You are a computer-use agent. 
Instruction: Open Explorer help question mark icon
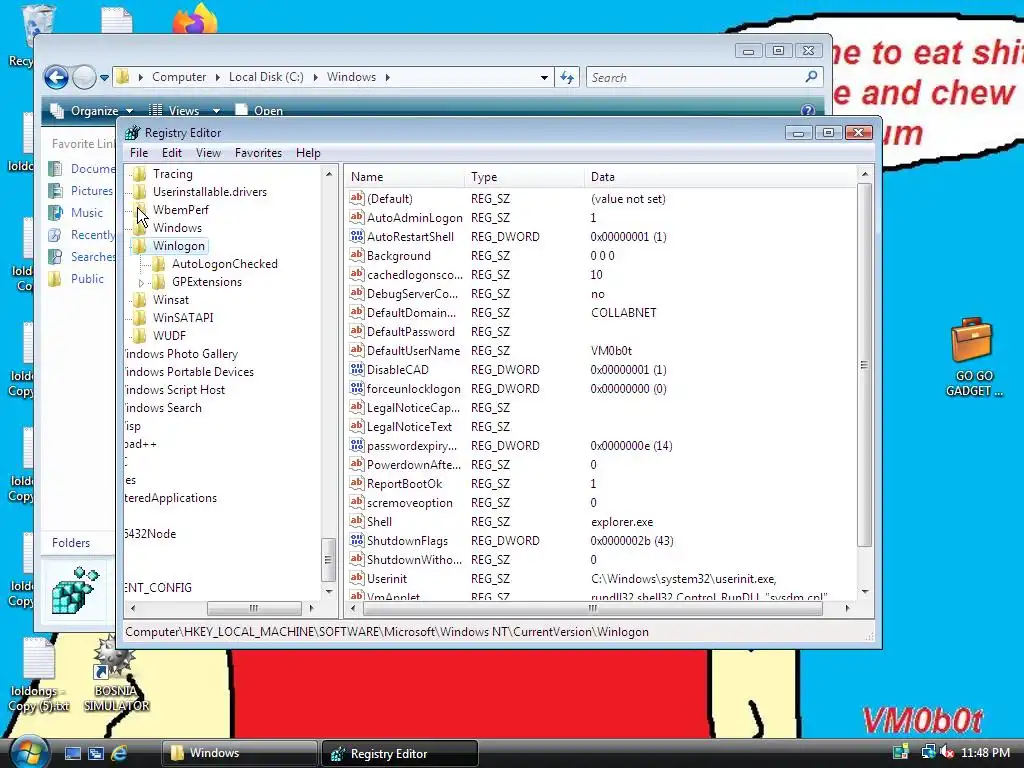808,110
